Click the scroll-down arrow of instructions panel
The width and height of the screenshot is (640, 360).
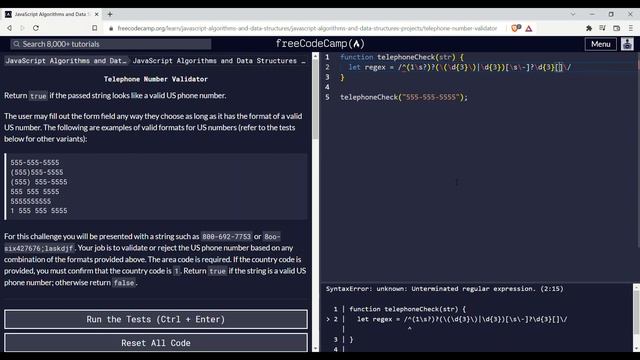click(x=315, y=349)
